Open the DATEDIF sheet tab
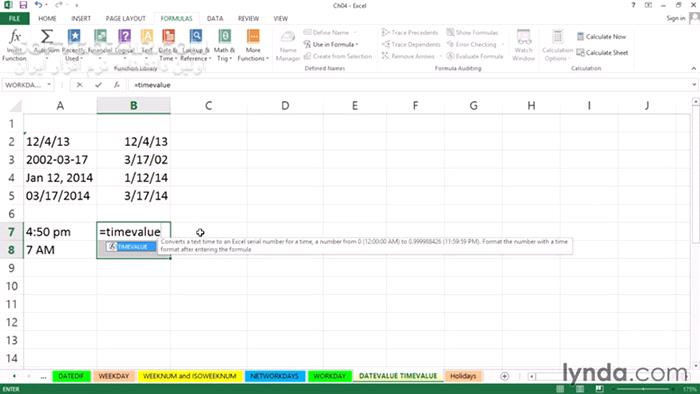The width and height of the screenshot is (700, 394). 71,376
